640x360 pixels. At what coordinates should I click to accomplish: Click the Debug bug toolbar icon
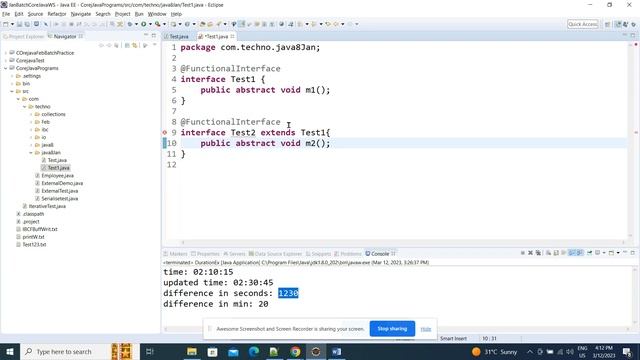130,24
